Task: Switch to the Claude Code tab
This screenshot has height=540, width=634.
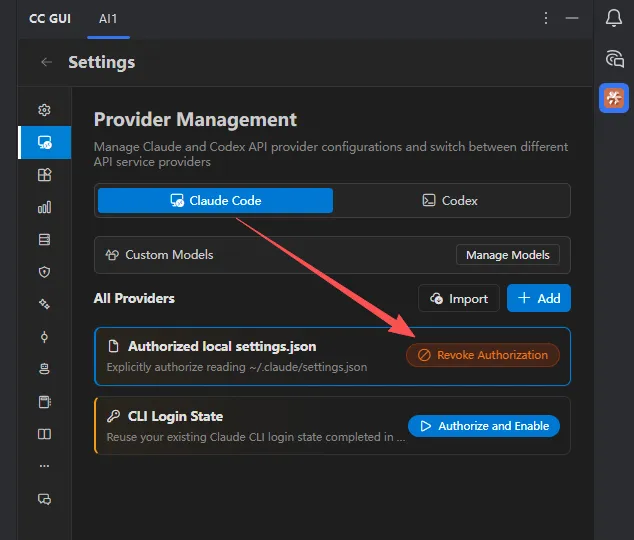Action: [215, 200]
